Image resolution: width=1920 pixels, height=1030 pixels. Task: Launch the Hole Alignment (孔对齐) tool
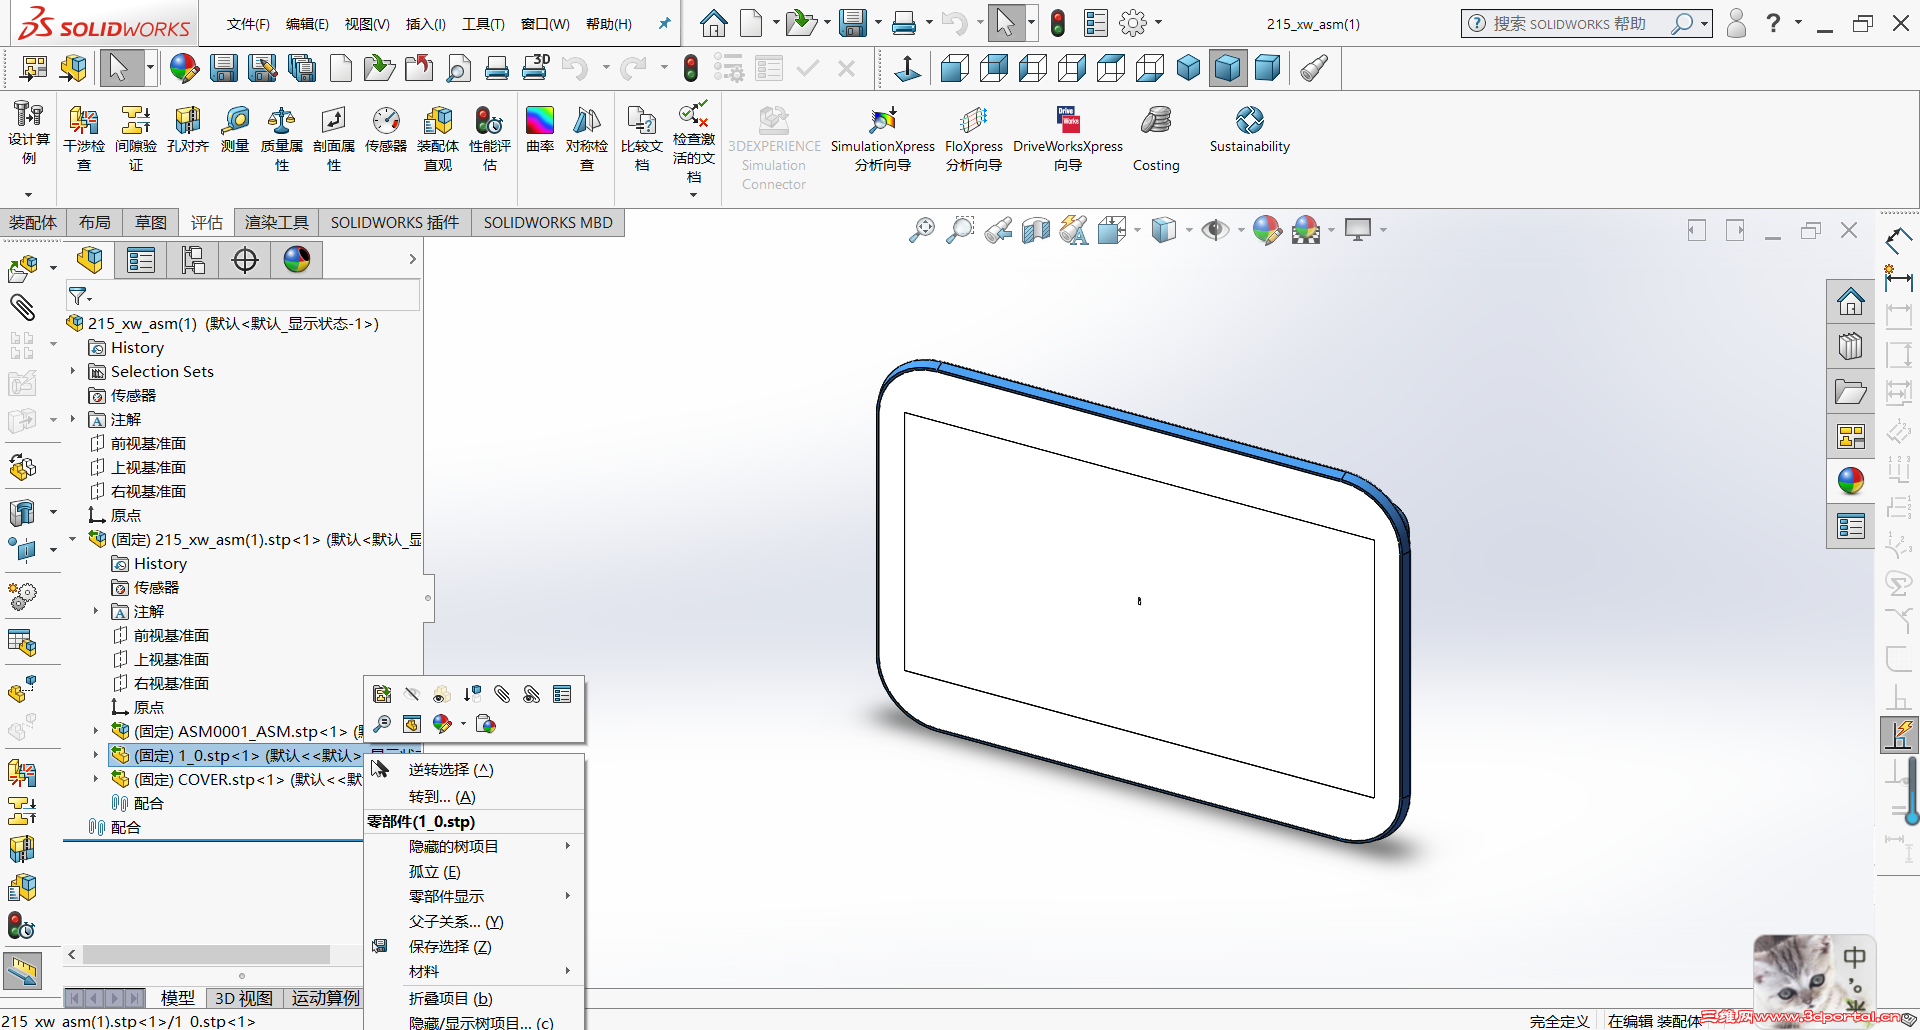188,129
